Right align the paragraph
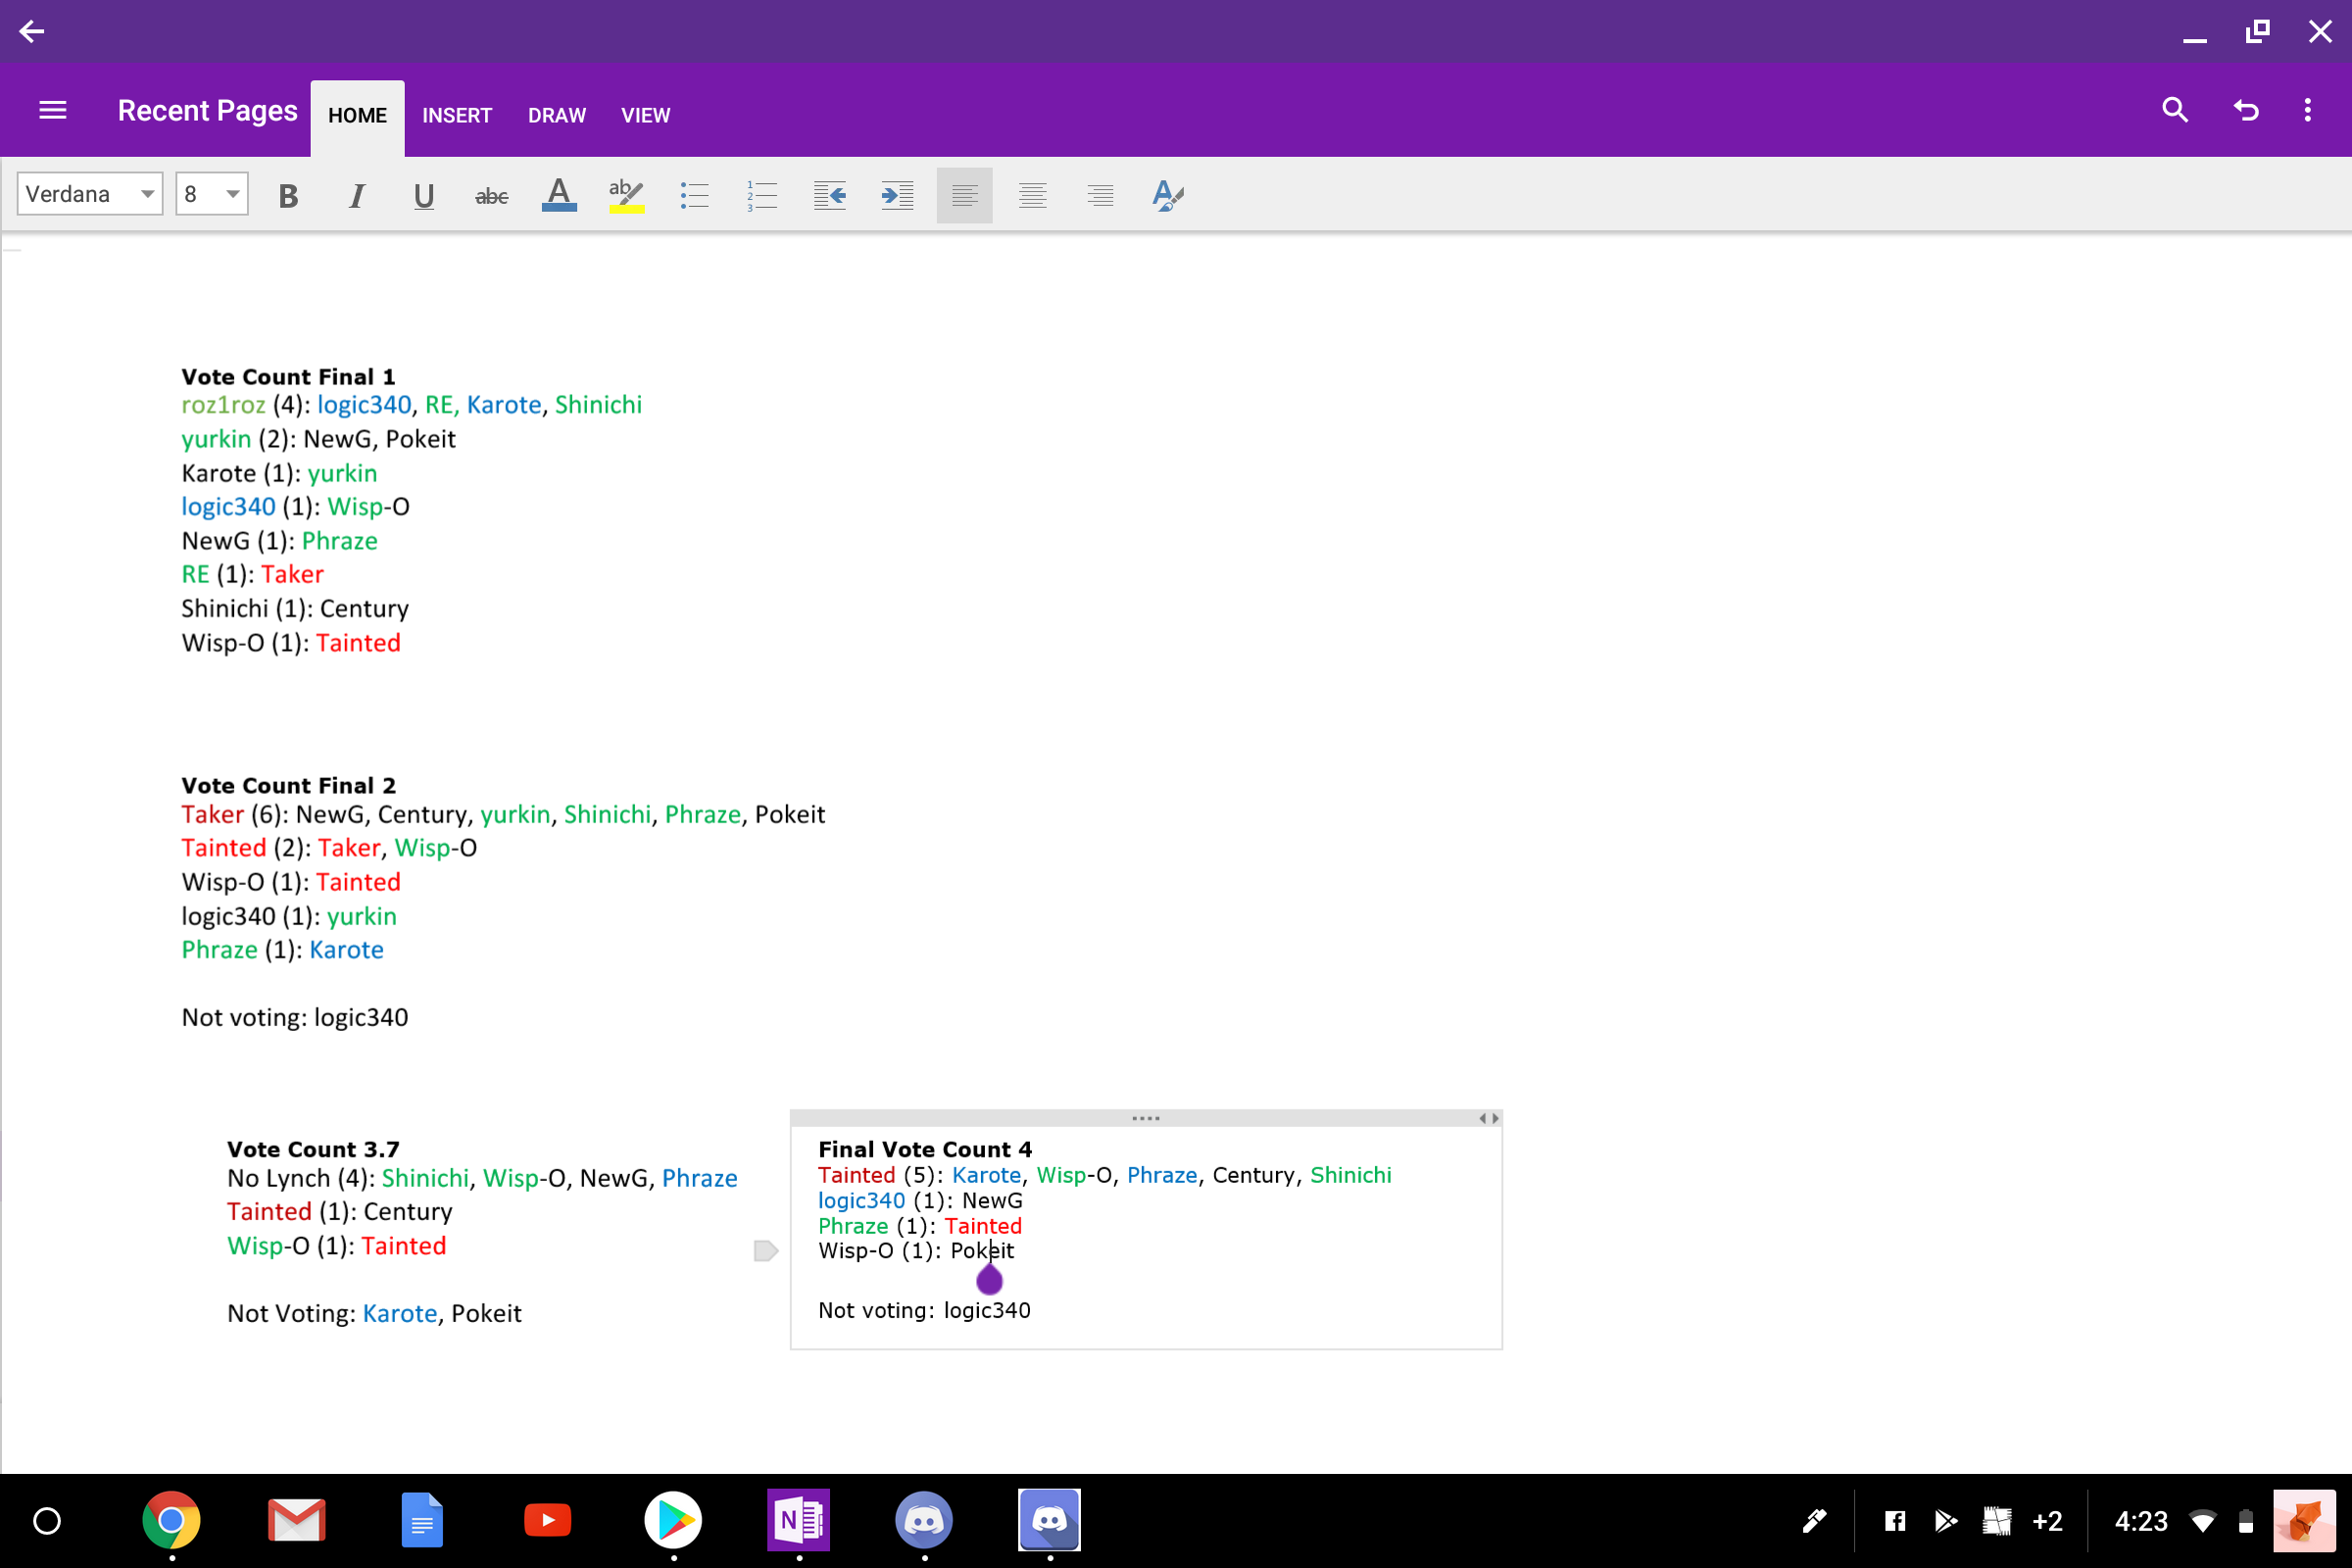Screen dimensions: 2352x1568 coord(1100,196)
